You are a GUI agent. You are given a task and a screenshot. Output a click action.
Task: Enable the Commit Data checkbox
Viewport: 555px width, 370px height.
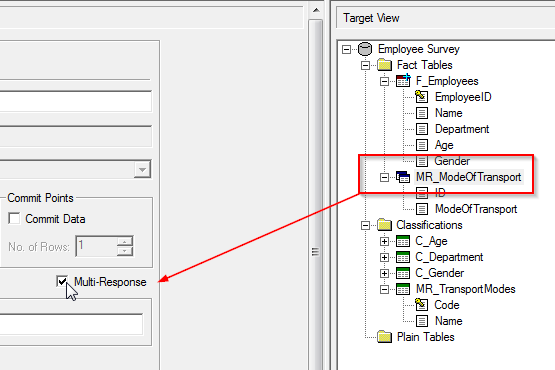(x=14, y=218)
